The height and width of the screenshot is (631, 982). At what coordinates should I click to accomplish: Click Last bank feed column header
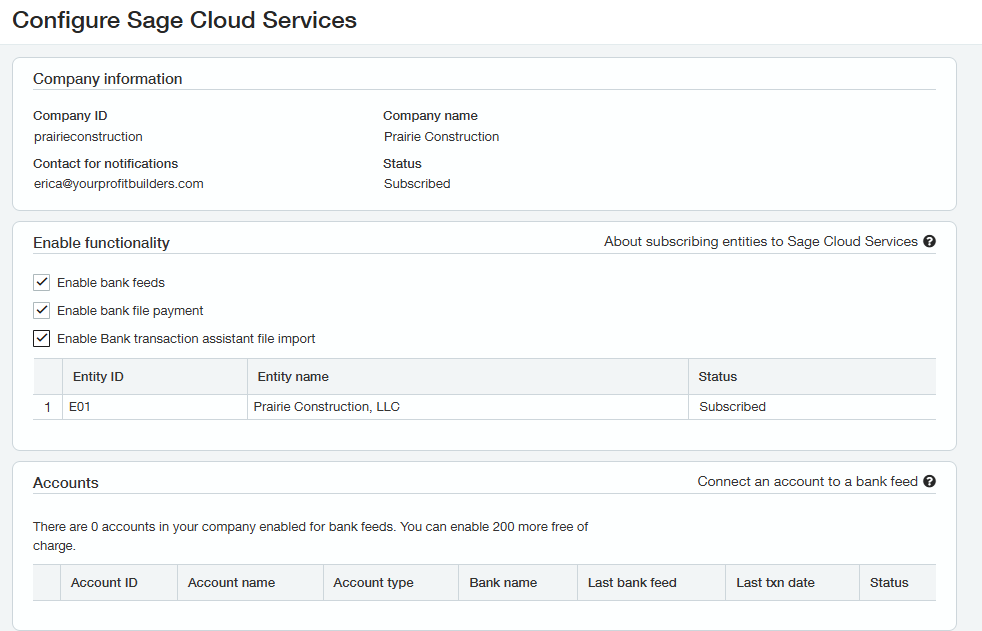[x=651, y=583]
